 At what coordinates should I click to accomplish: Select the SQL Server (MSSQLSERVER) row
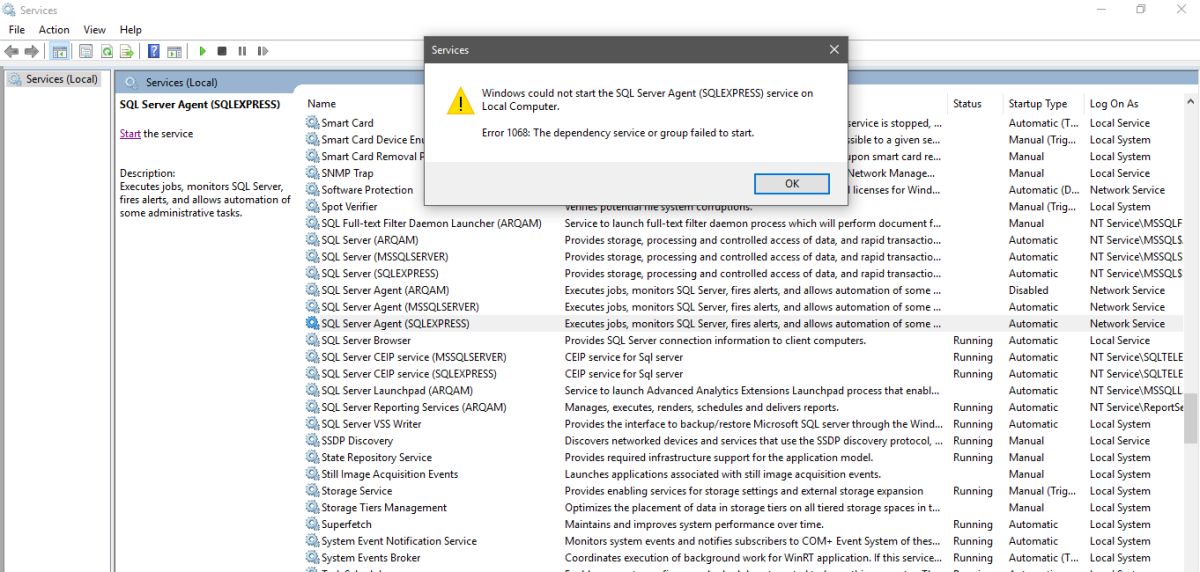click(x=743, y=257)
